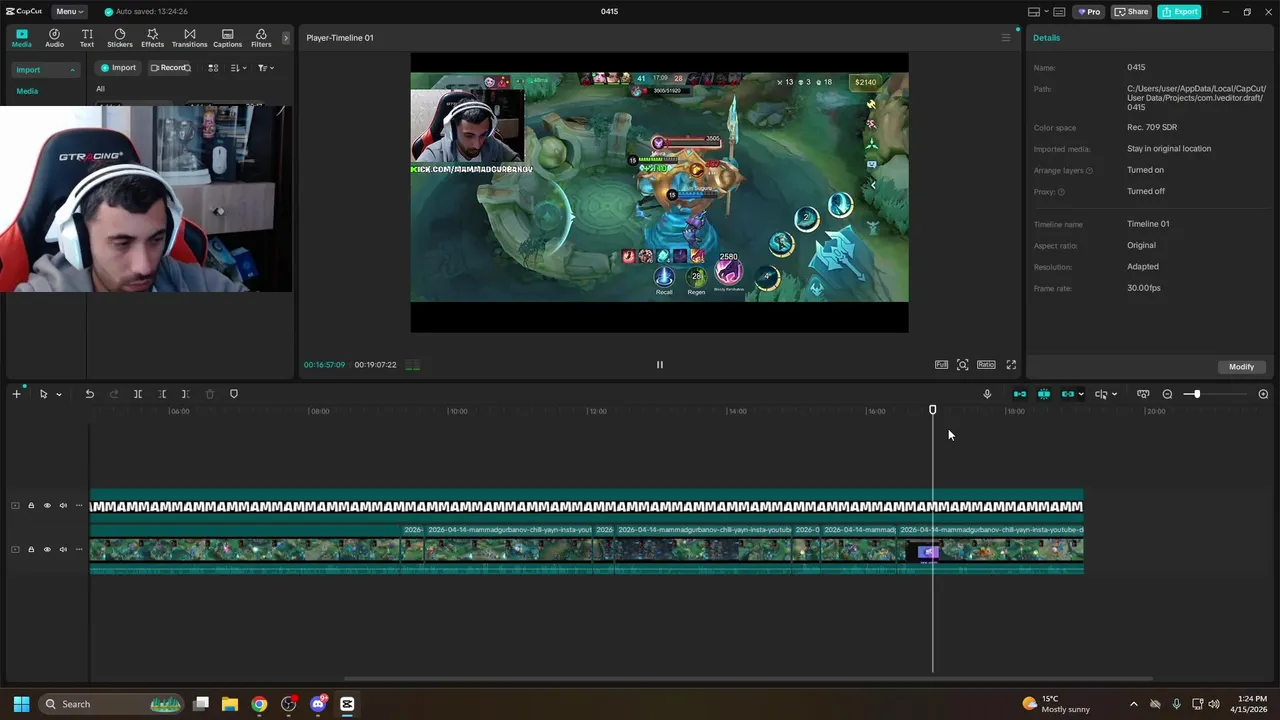
Task: Open the Pro upgrade button
Action: coord(1088,12)
